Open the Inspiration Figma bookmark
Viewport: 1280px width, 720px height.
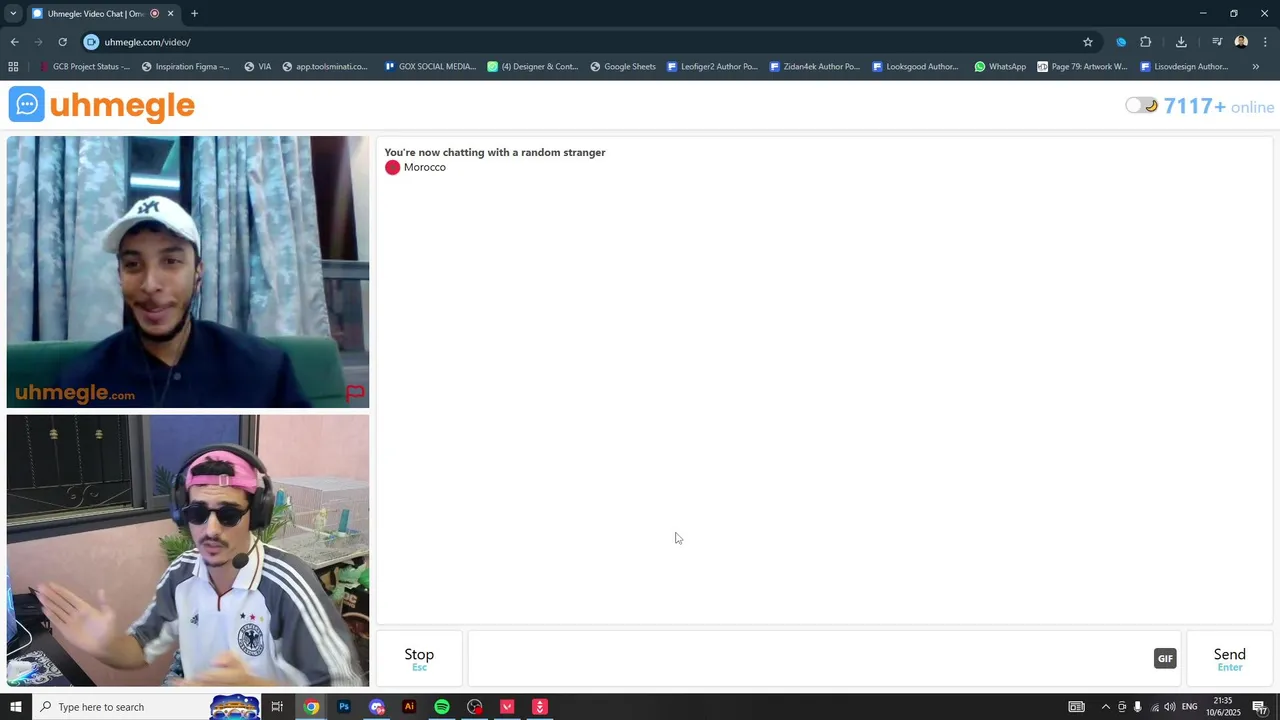(x=185, y=67)
